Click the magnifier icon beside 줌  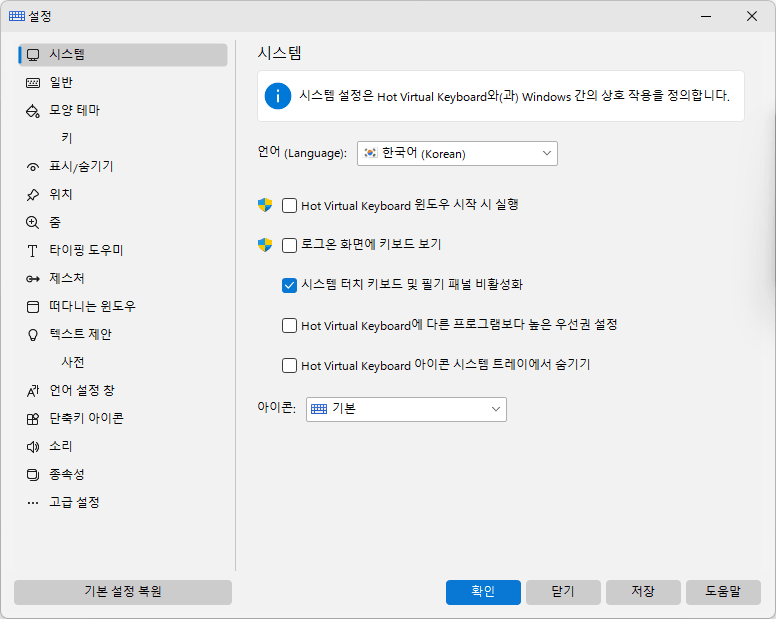coord(33,223)
